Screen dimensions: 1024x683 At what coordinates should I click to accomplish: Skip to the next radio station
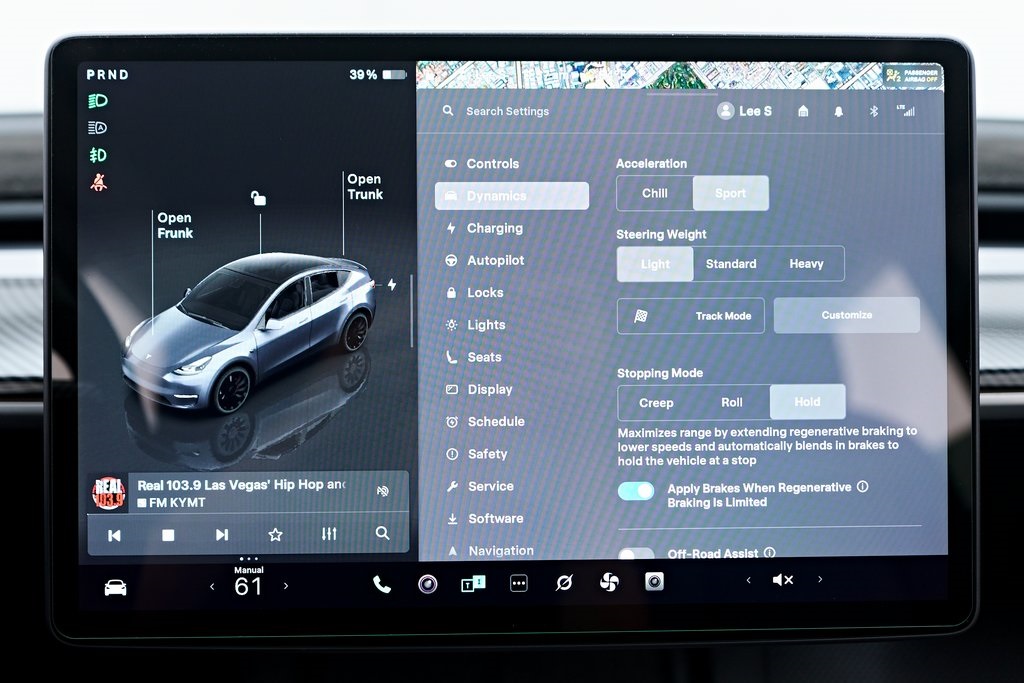(x=222, y=535)
